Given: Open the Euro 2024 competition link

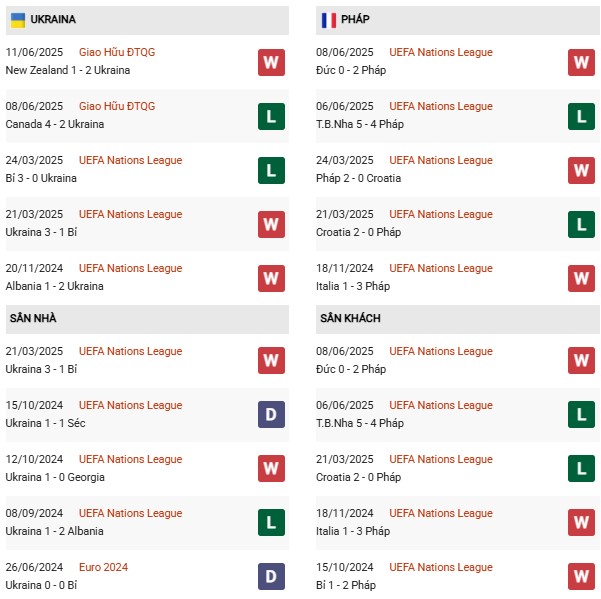Looking at the screenshot, I should pyautogui.click(x=103, y=568).
